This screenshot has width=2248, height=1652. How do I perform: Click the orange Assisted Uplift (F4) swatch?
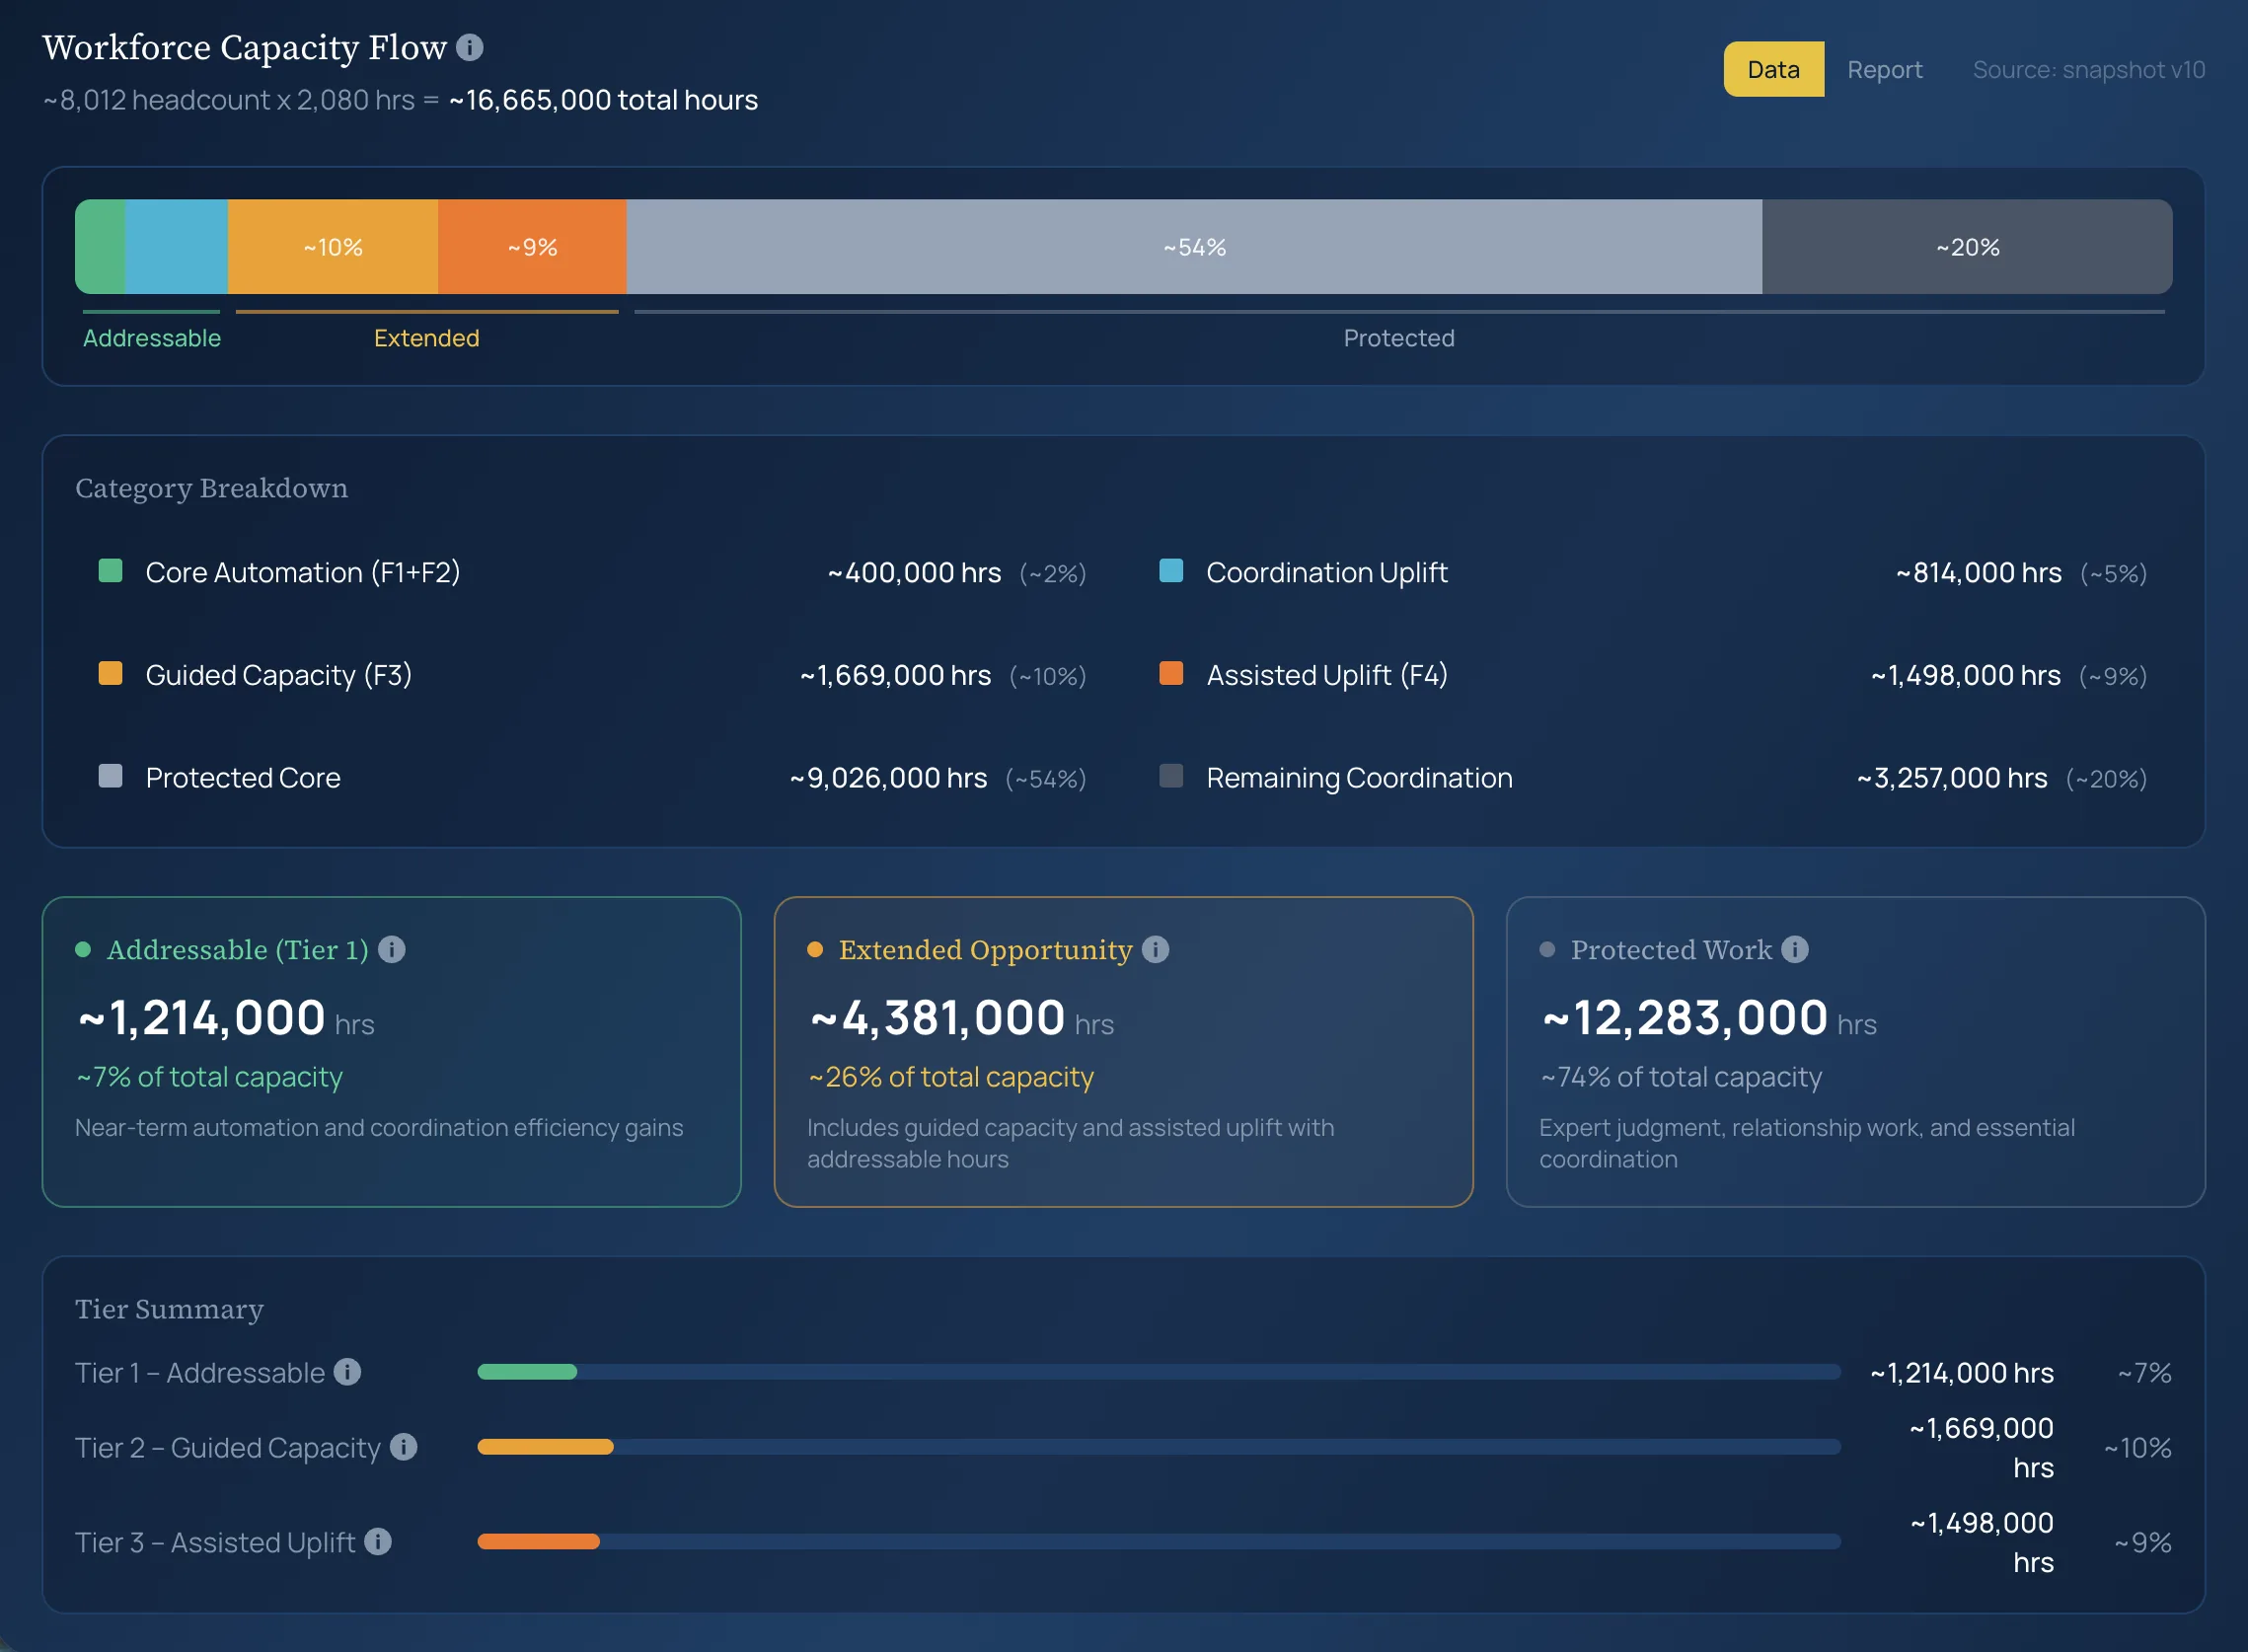tap(1171, 674)
